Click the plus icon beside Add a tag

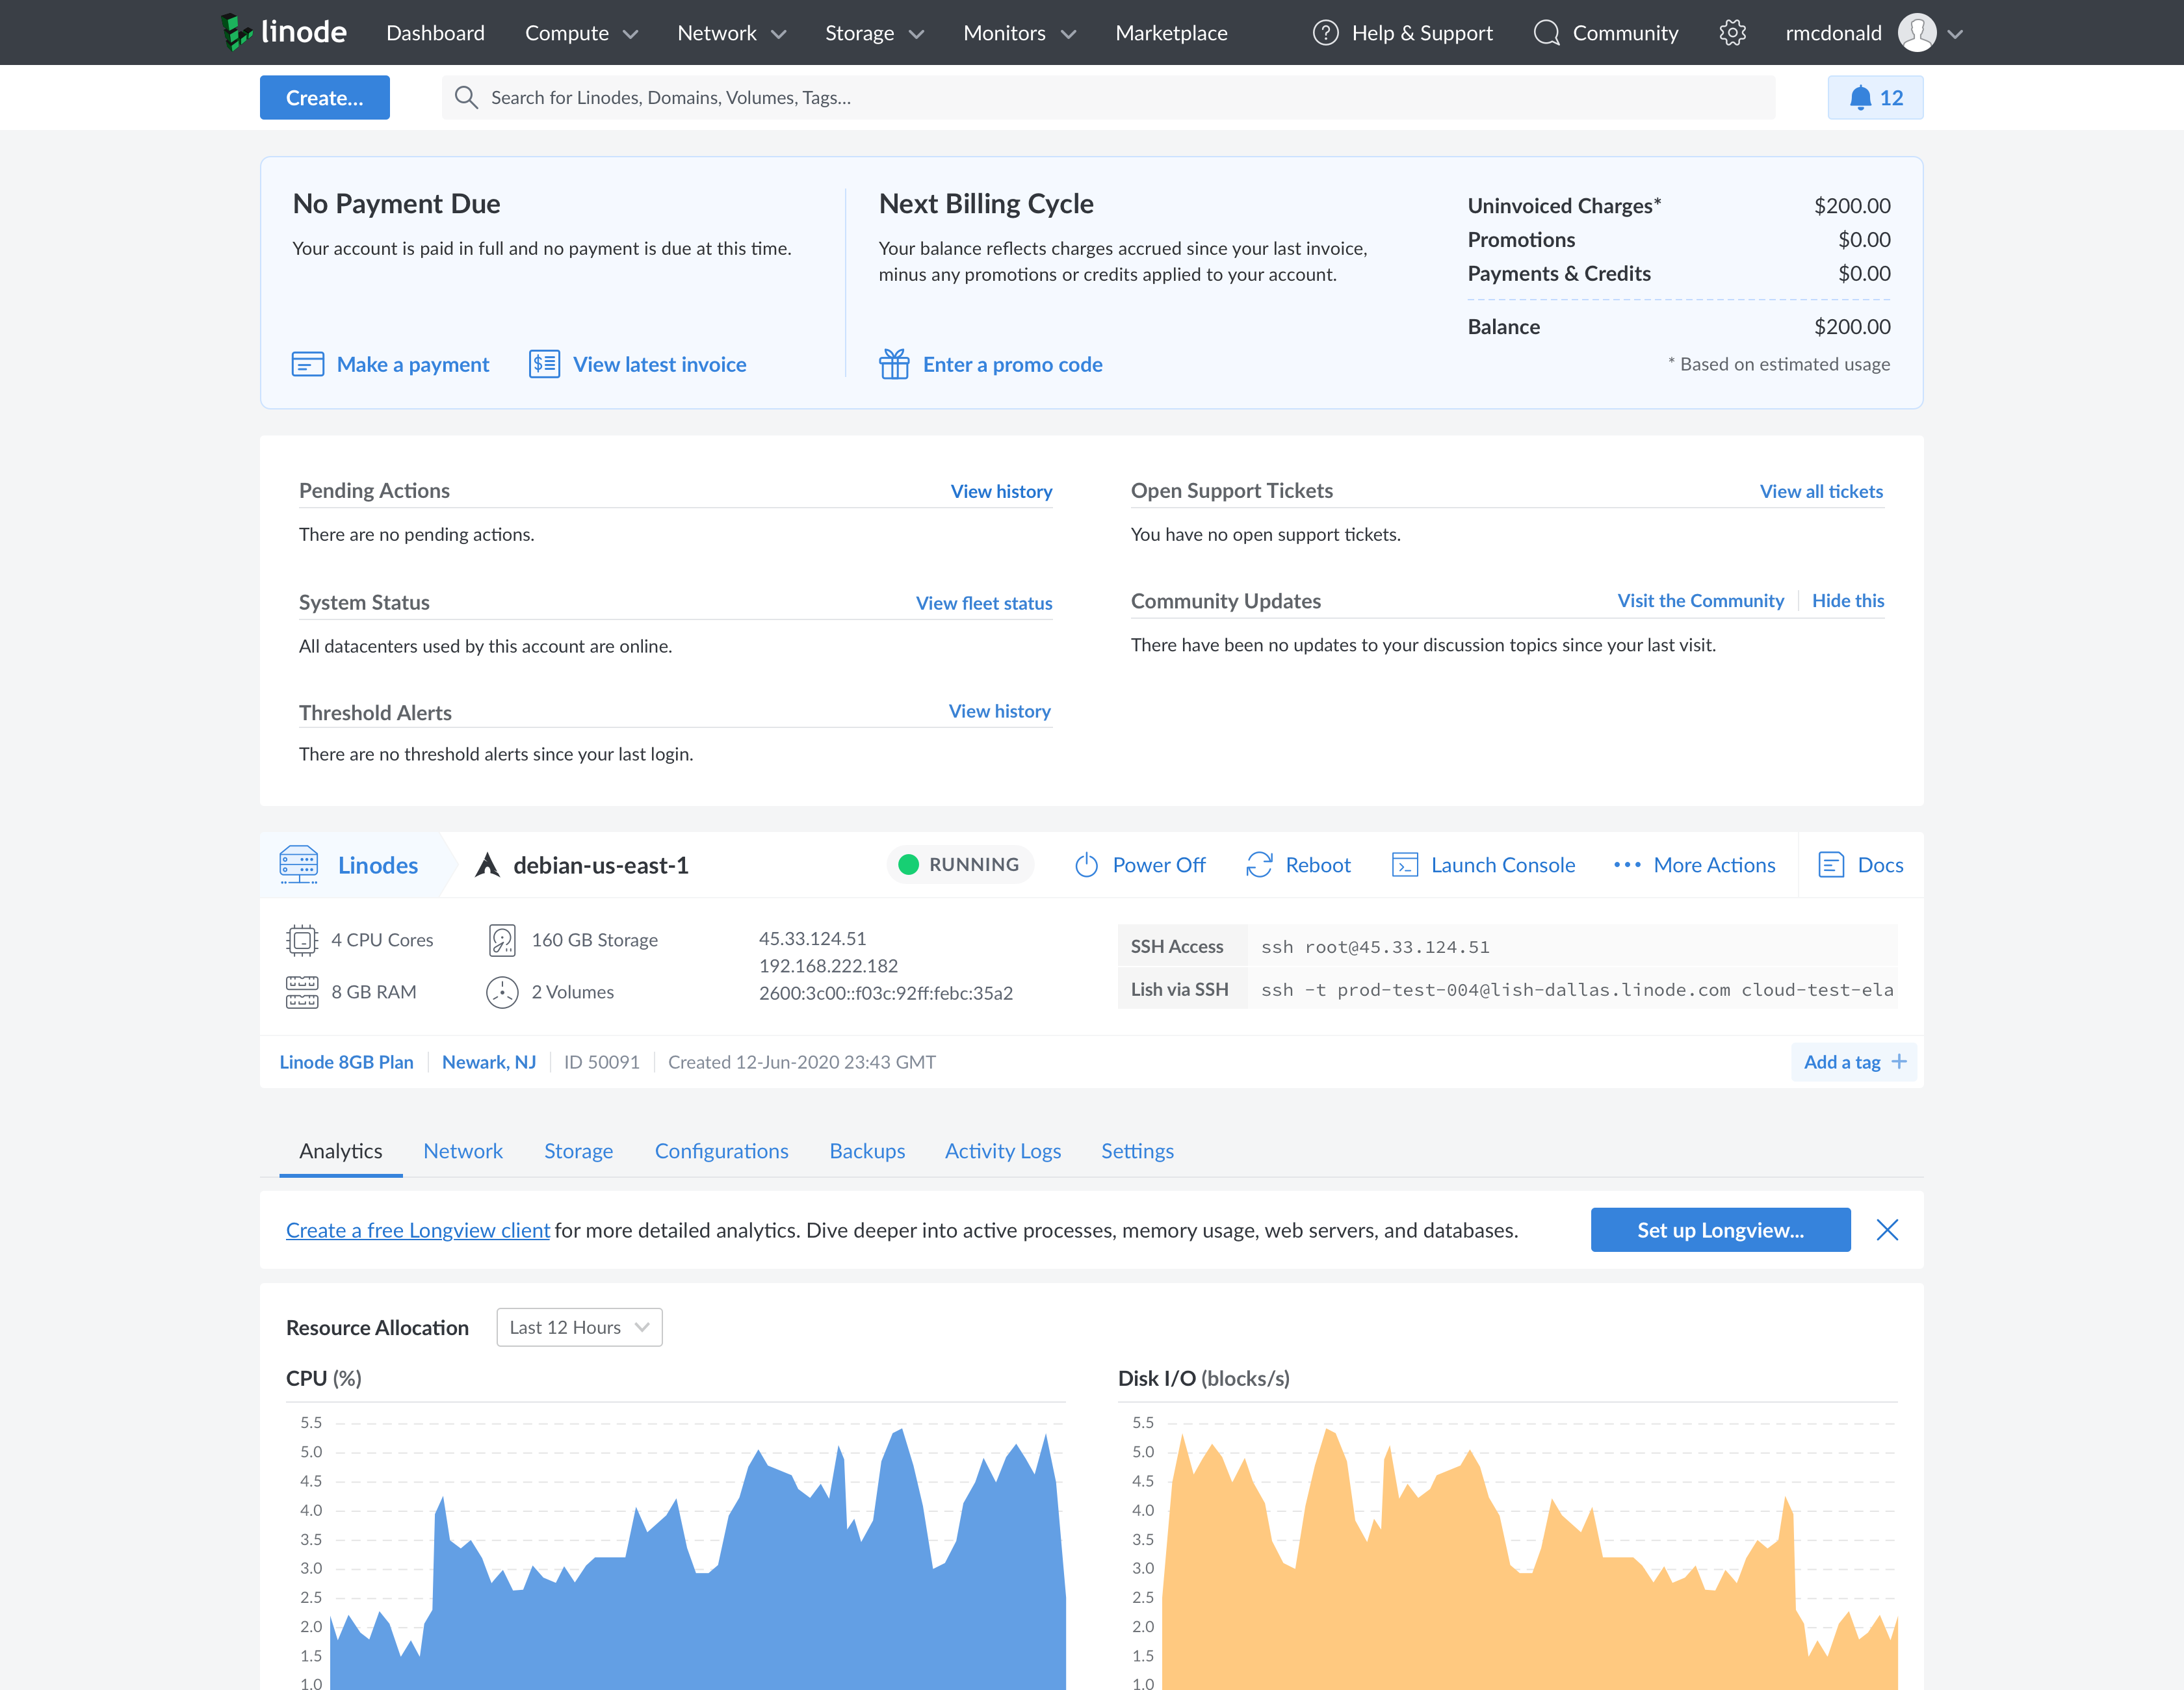pyautogui.click(x=1899, y=1062)
